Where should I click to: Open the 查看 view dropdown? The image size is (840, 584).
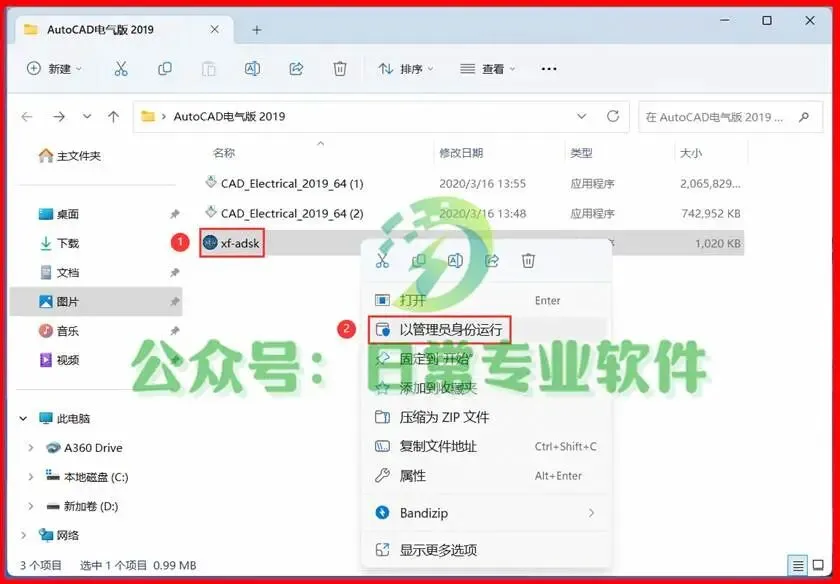coord(488,69)
